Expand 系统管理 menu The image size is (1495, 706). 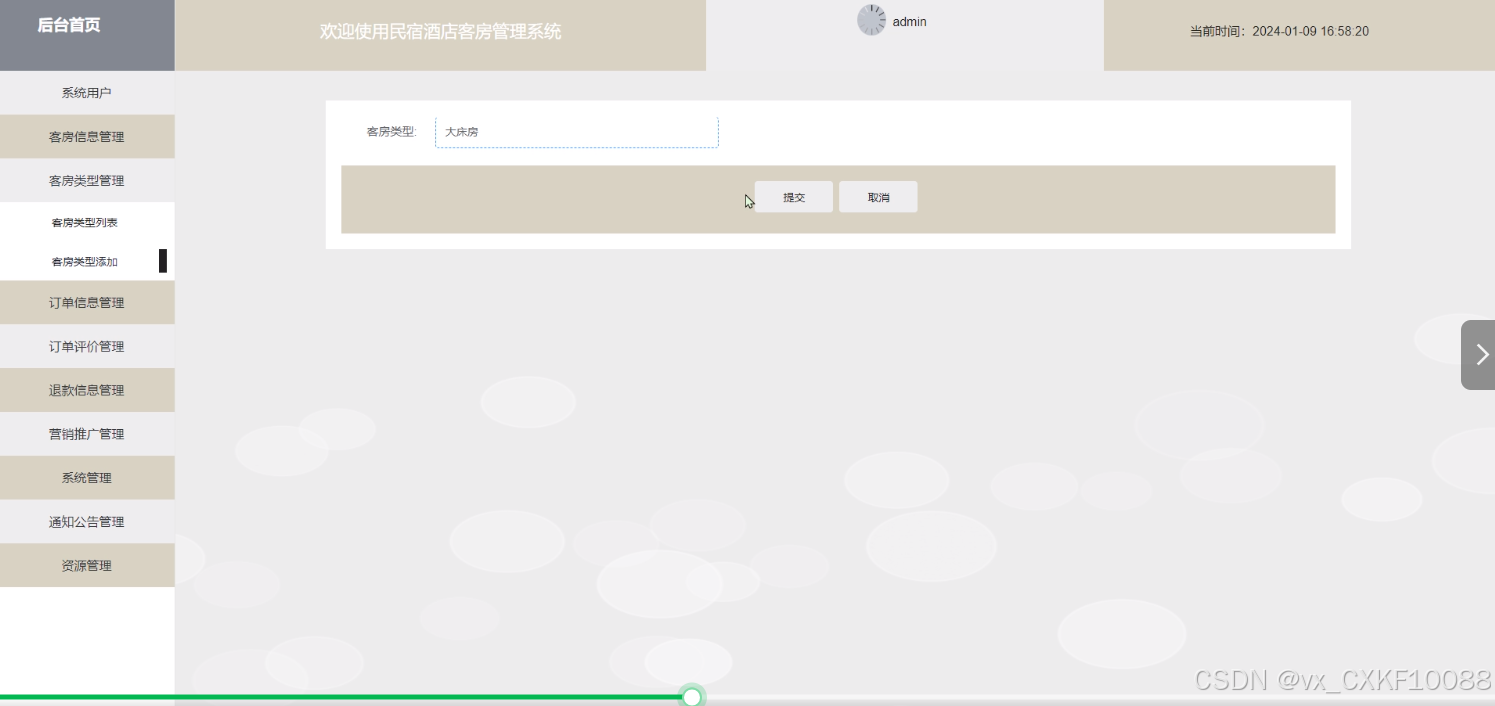[x=87, y=478]
